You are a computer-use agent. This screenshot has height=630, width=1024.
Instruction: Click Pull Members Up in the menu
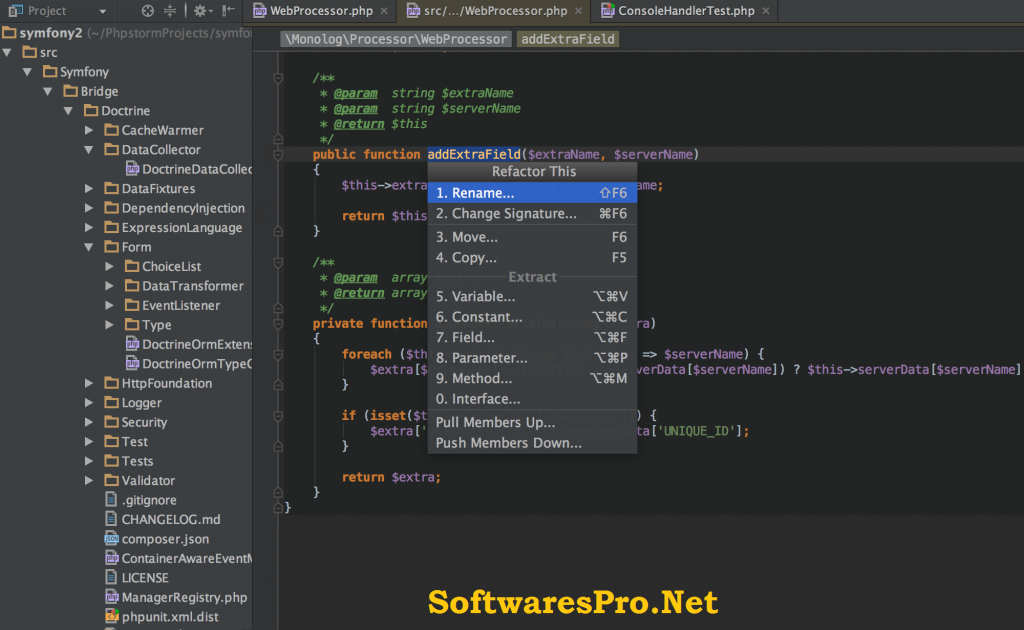(x=493, y=422)
